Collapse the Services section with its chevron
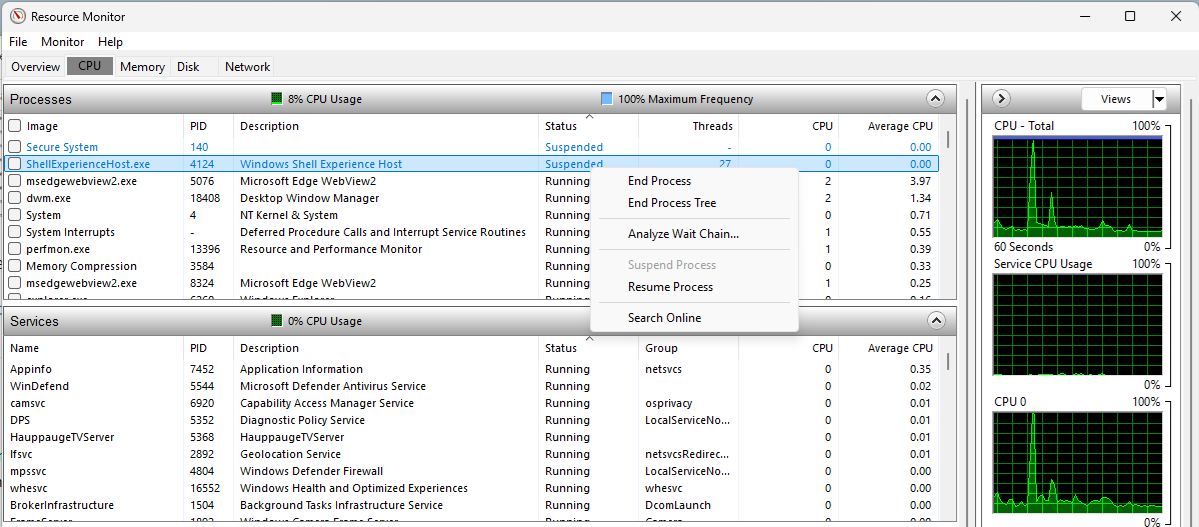This screenshot has width=1199, height=527. pyautogui.click(x=934, y=320)
